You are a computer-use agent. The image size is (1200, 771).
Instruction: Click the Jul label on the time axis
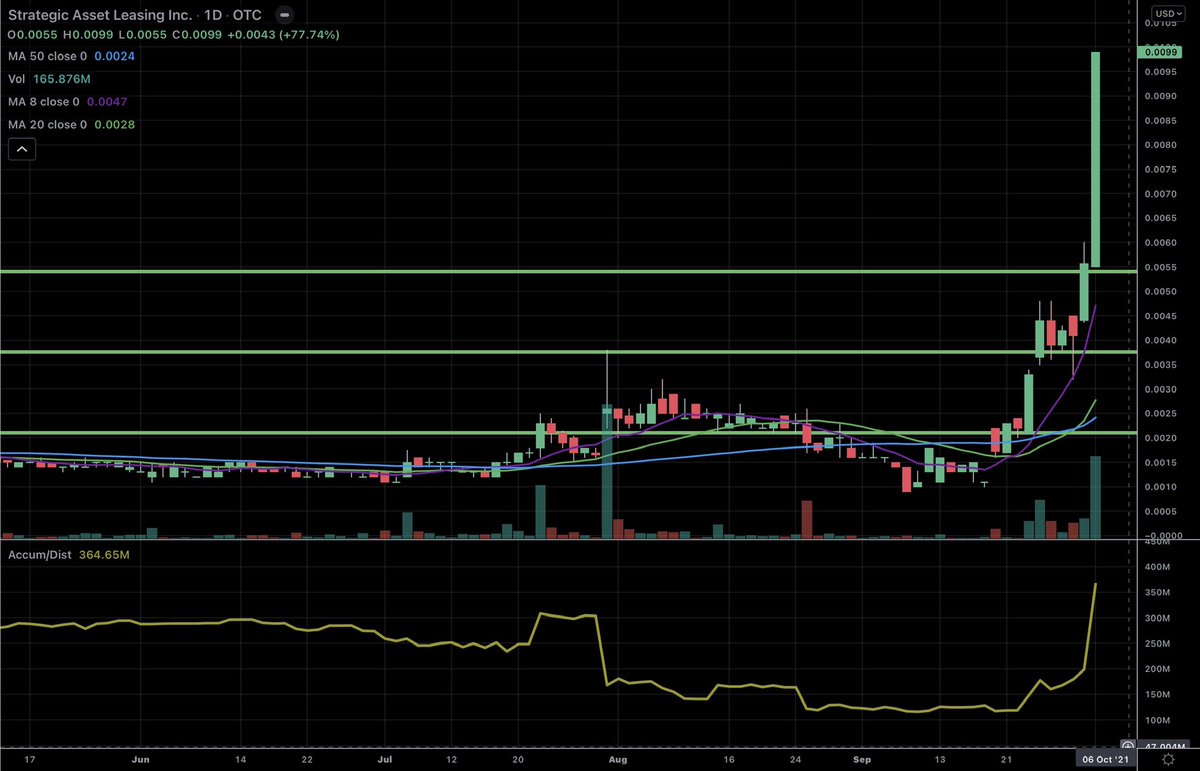[x=386, y=760]
